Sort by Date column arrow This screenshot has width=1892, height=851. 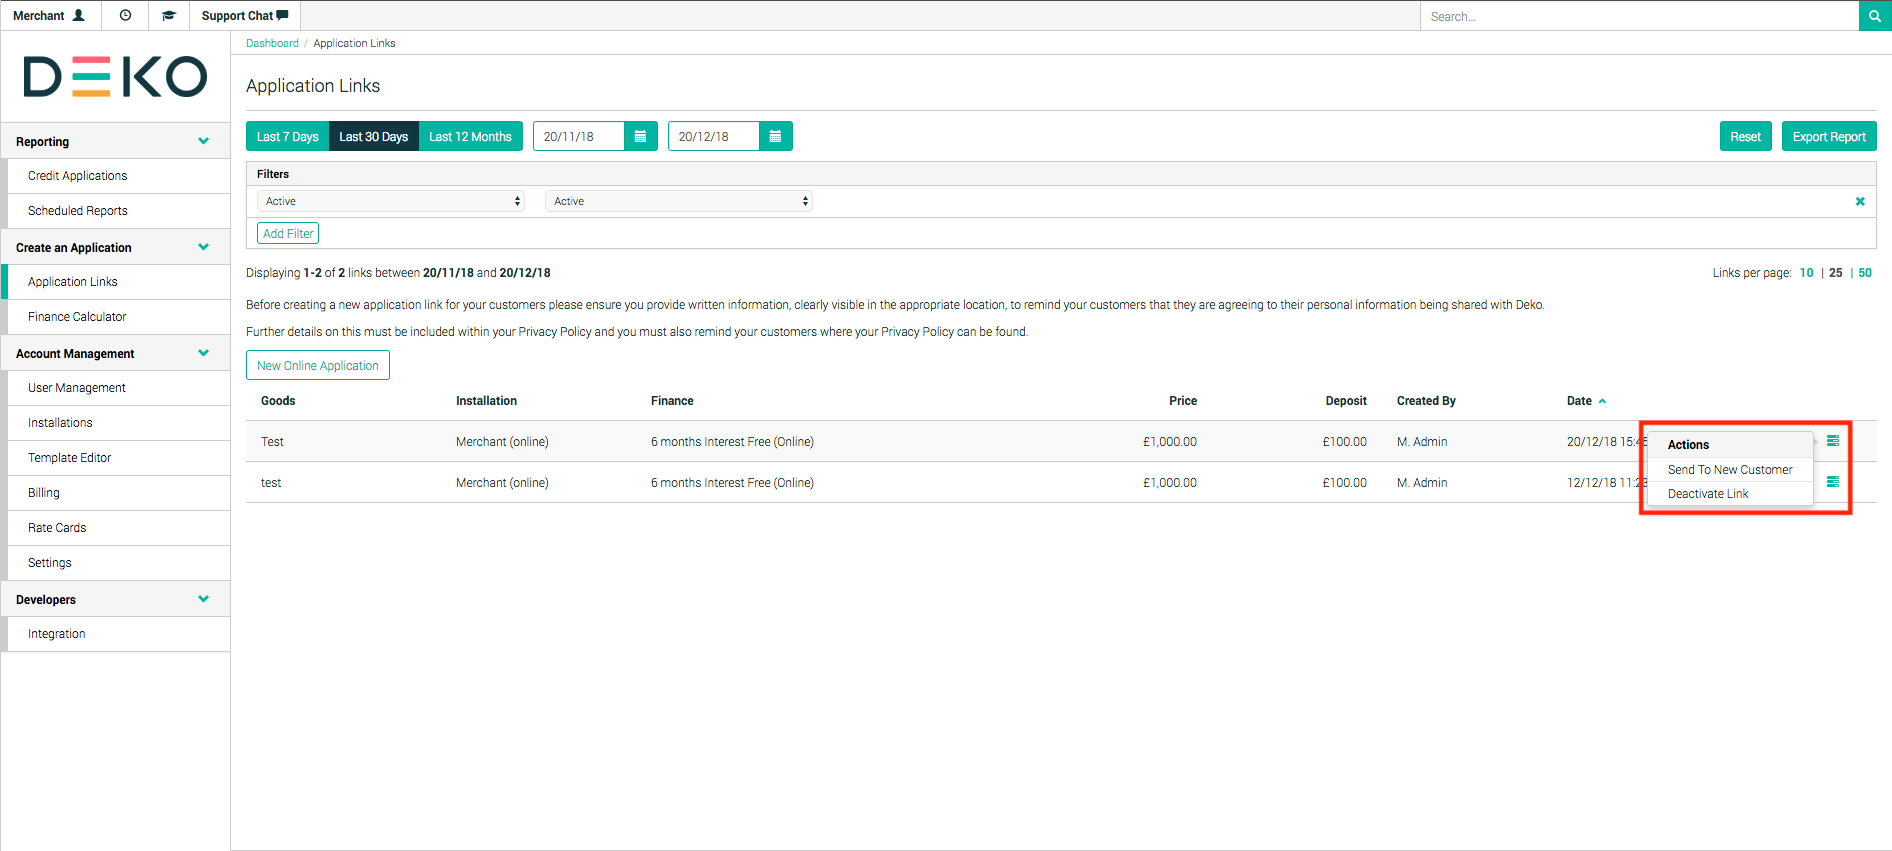point(1602,401)
